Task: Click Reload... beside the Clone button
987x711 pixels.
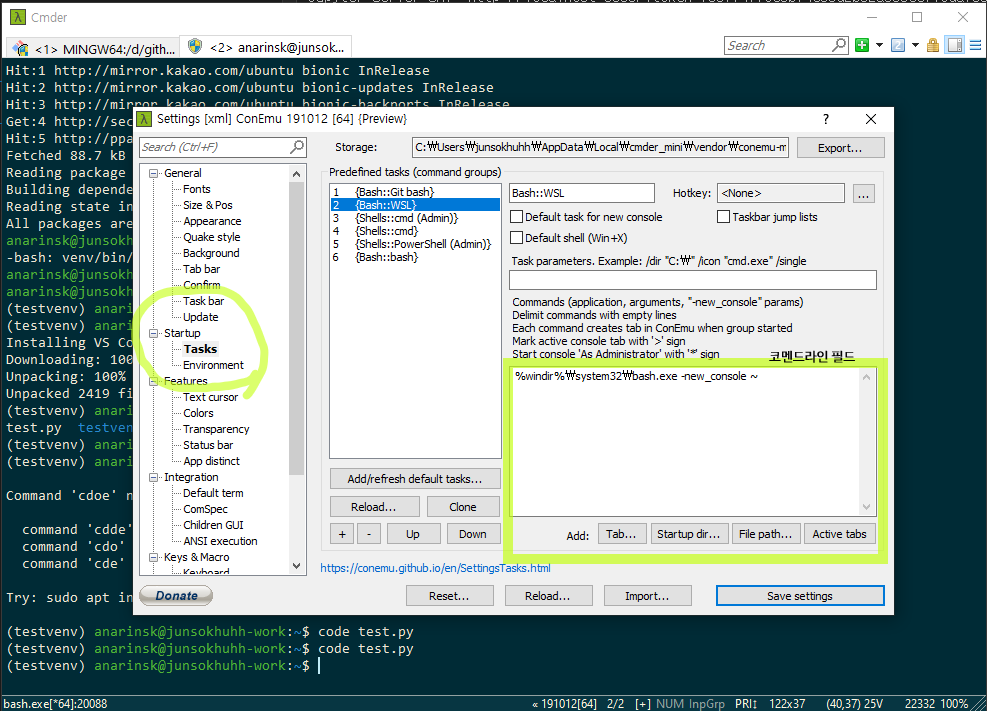Action: pos(374,507)
